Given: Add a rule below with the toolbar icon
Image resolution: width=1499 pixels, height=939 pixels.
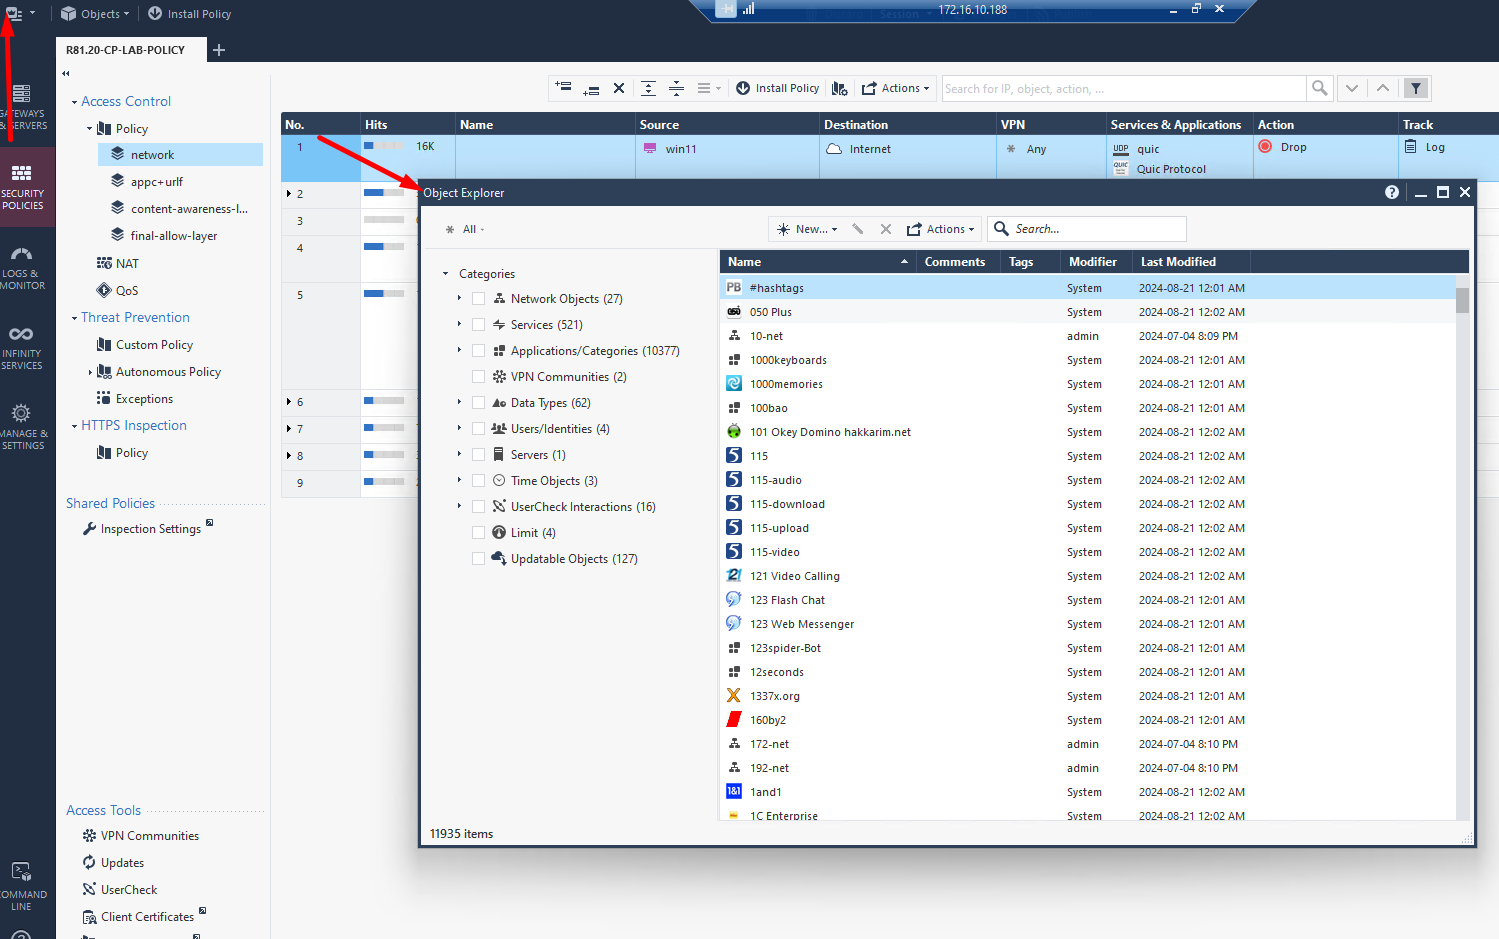Looking at the screenshot, I should 591,88.
